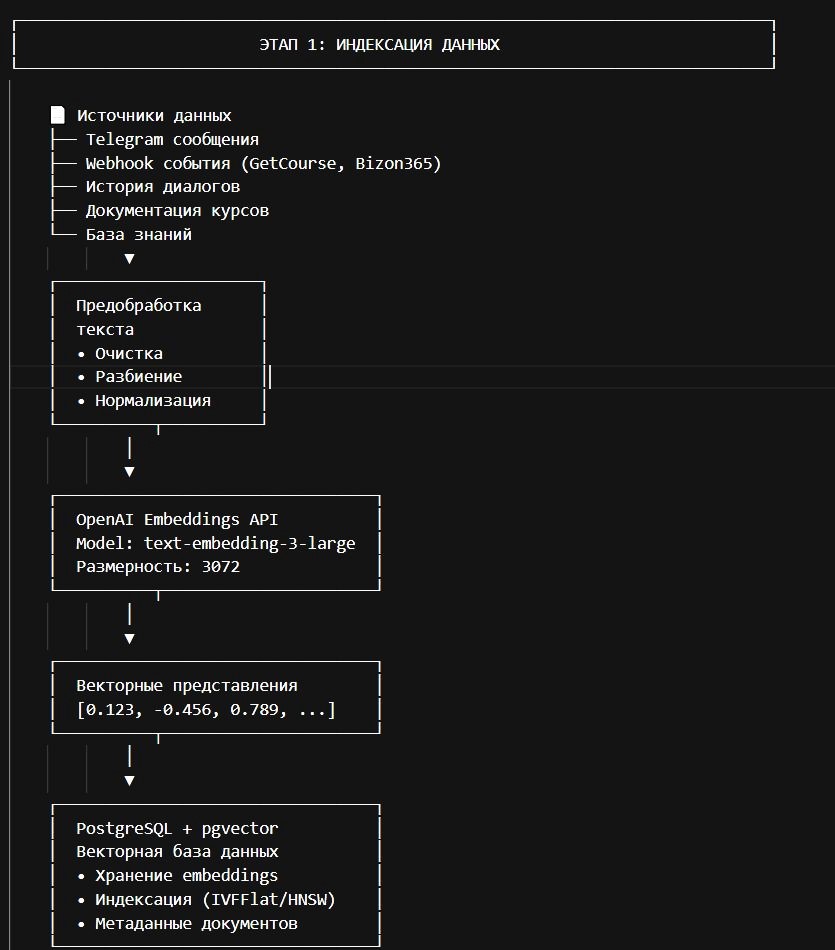
Task: Click the Webhook события (GetCourse, Bizon365) line
Action: 263,163
